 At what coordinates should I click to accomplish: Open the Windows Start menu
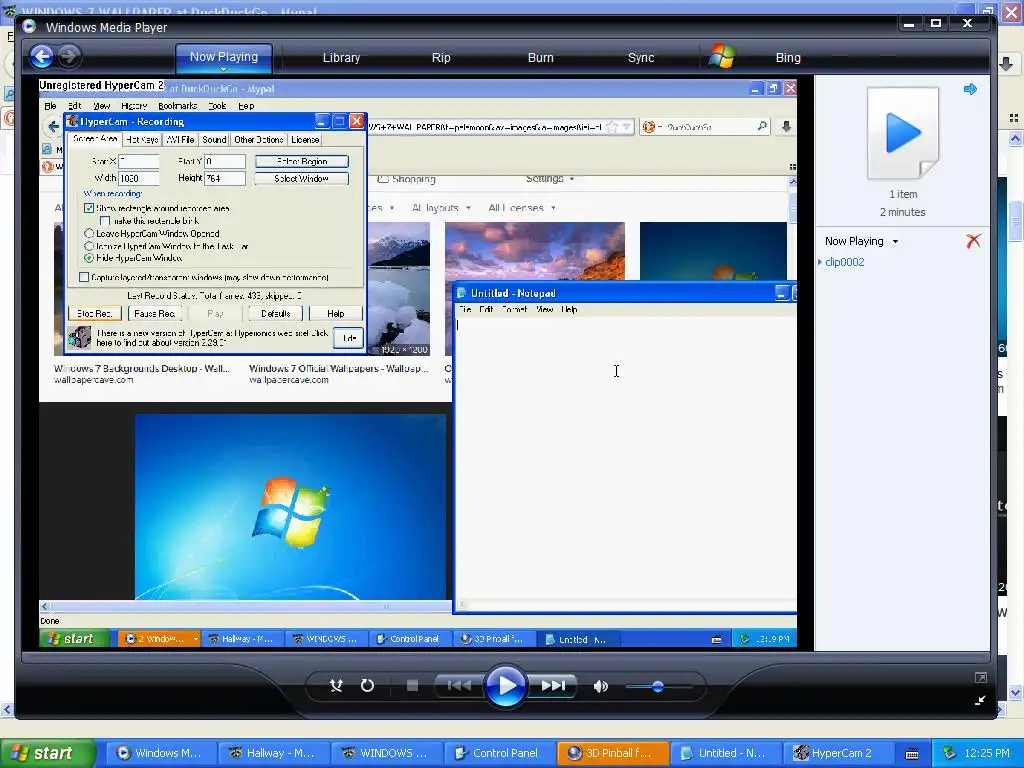[48, 753]
